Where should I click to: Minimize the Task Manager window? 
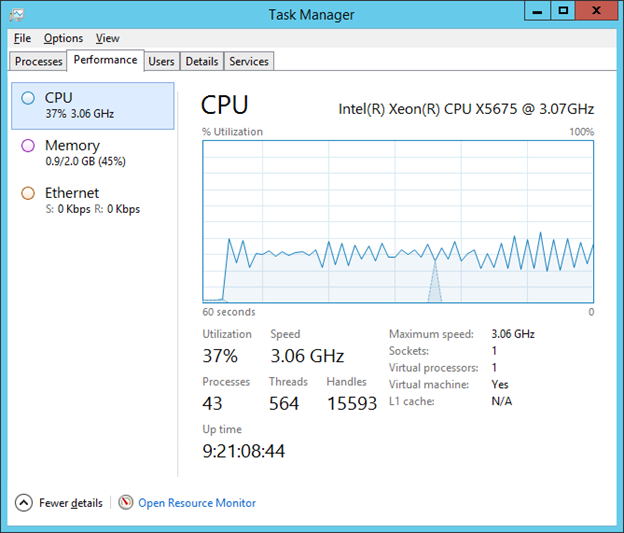pos(539,11)
